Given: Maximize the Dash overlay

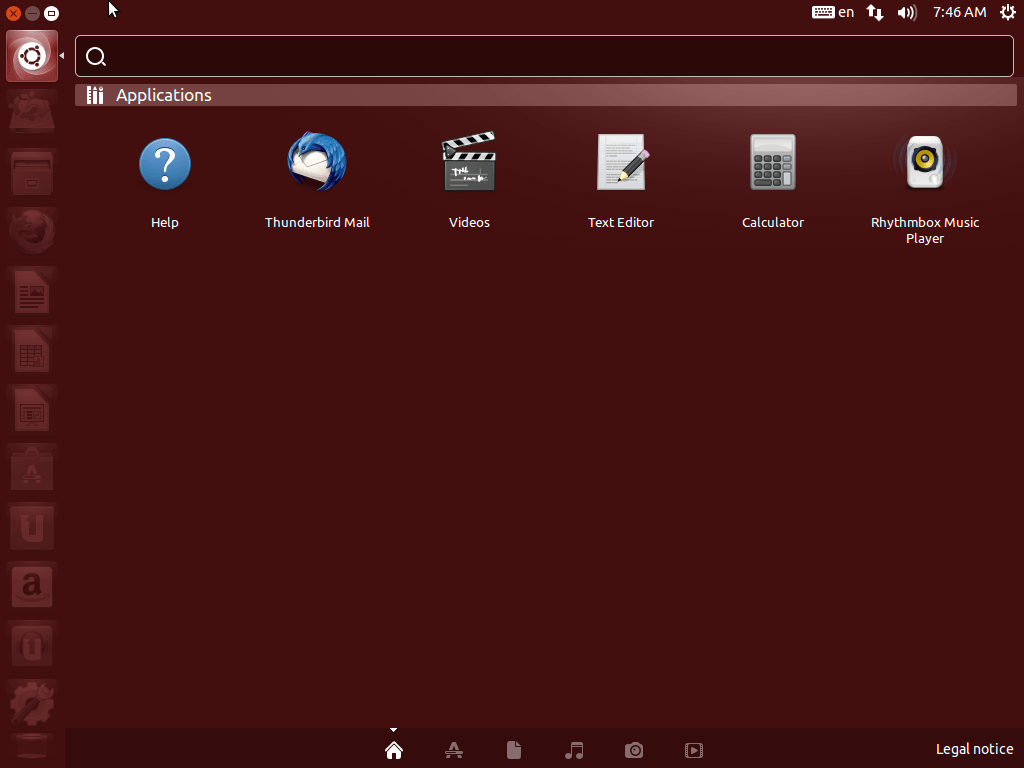Looking at the screenshot, I should coord(51,13).
